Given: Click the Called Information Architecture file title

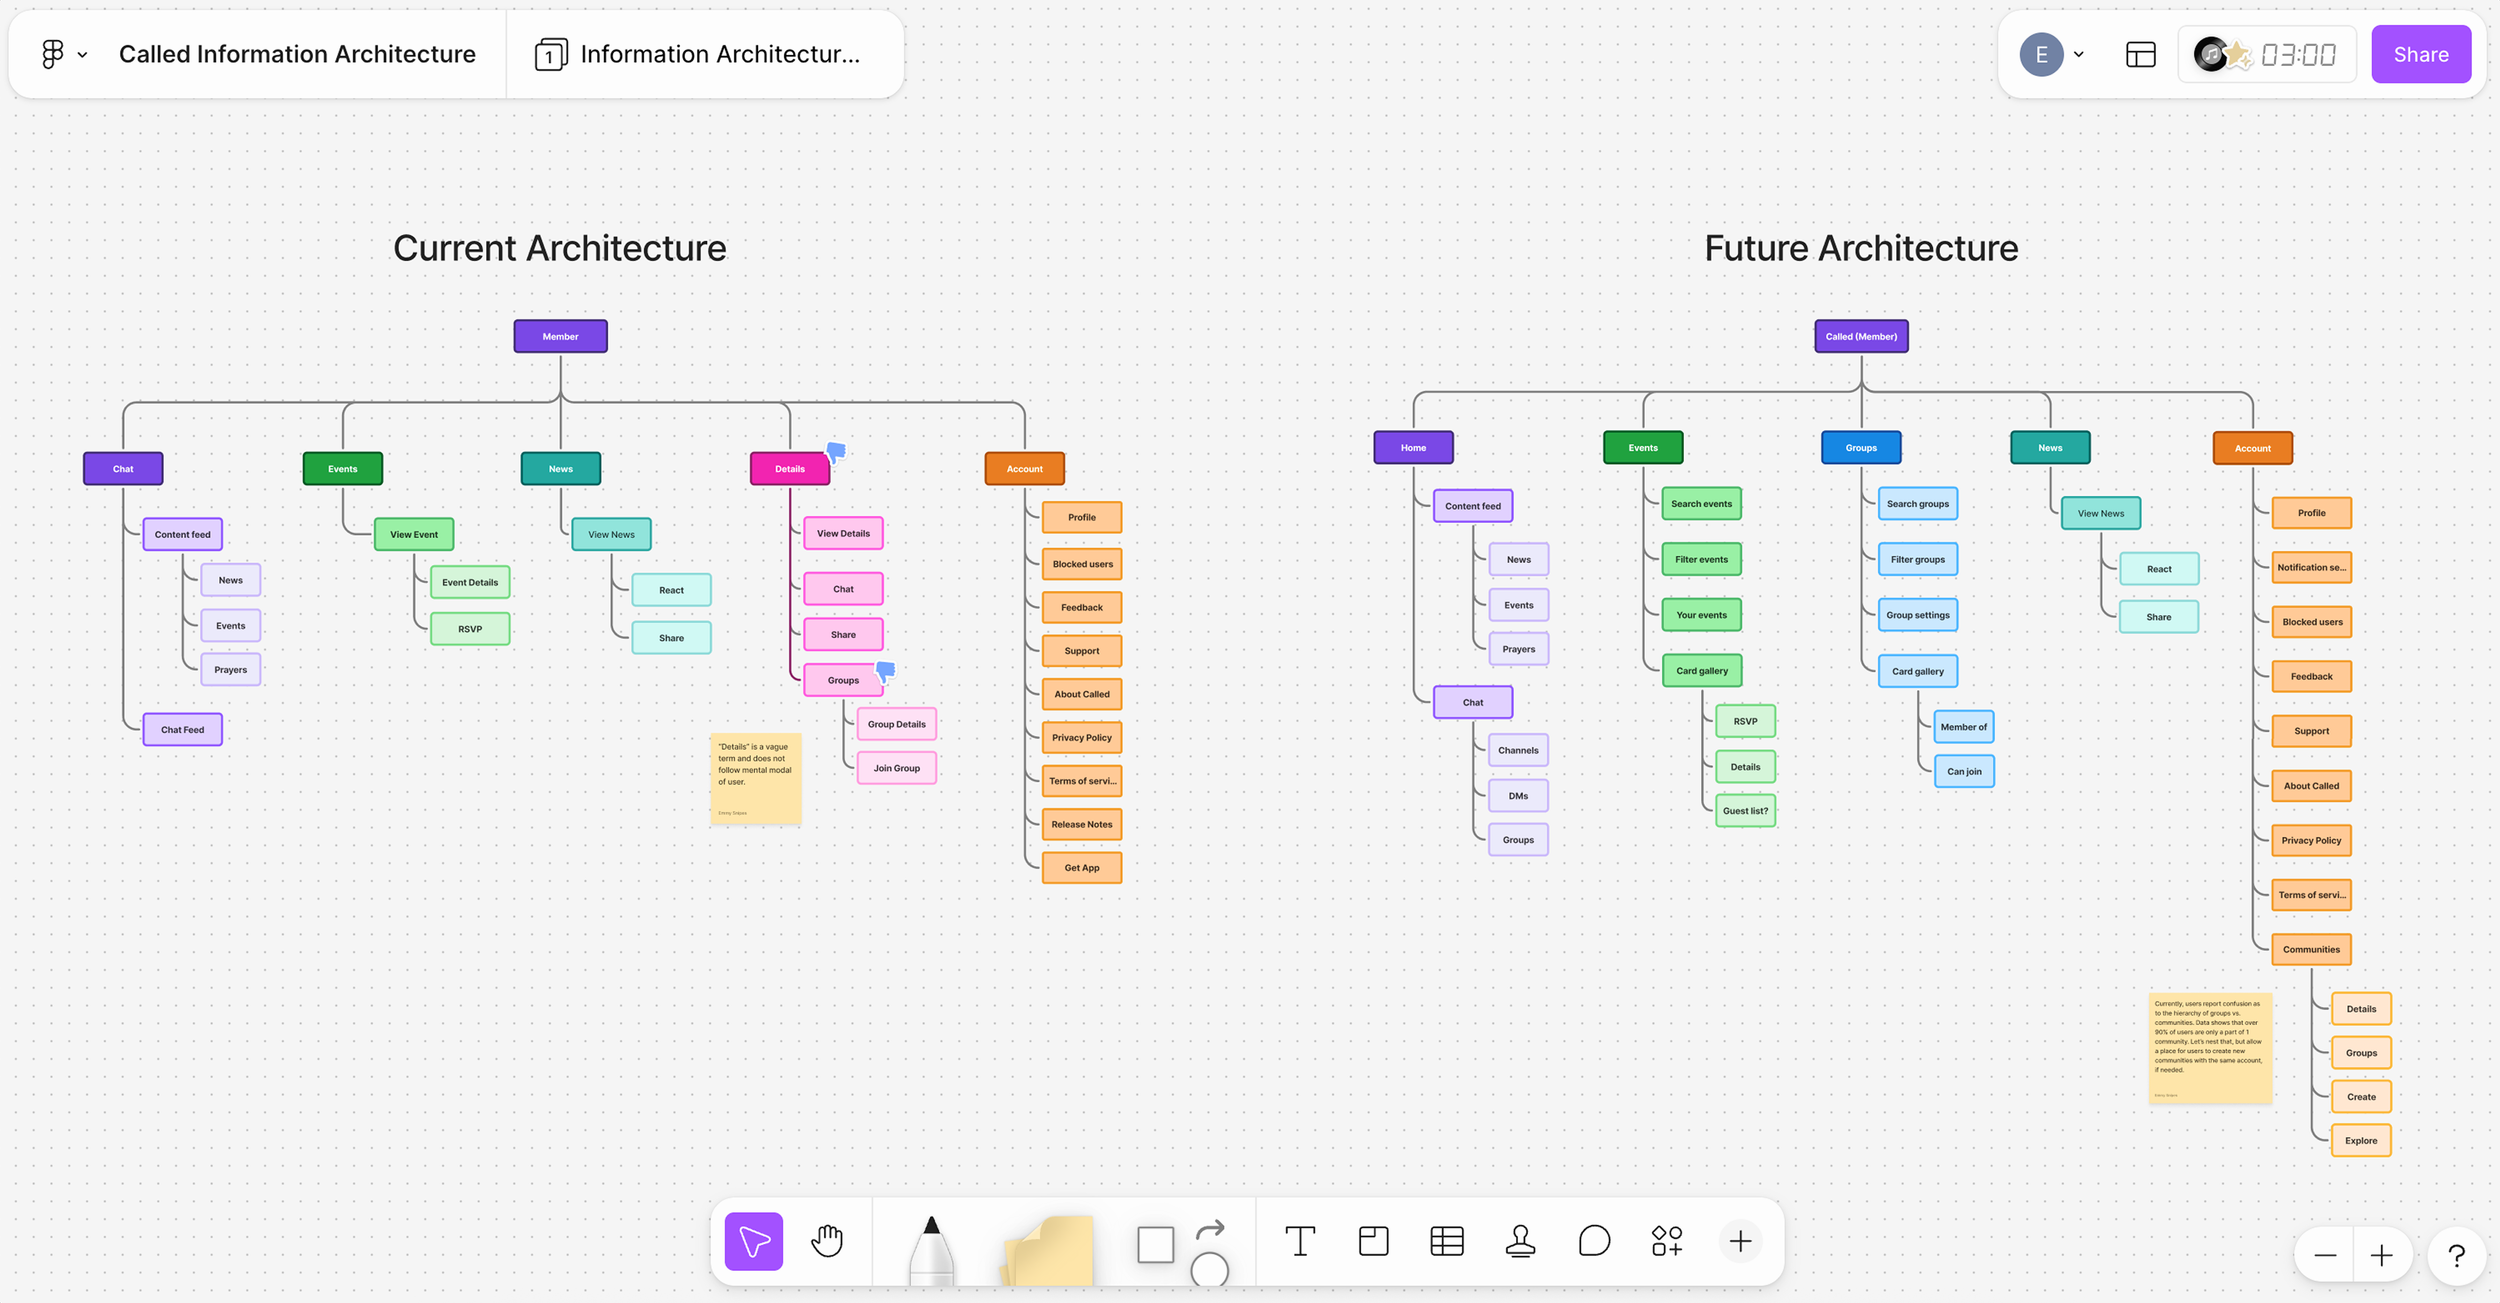Looking at the screenshot, I should pyautogui.click(x=297, y=54).
